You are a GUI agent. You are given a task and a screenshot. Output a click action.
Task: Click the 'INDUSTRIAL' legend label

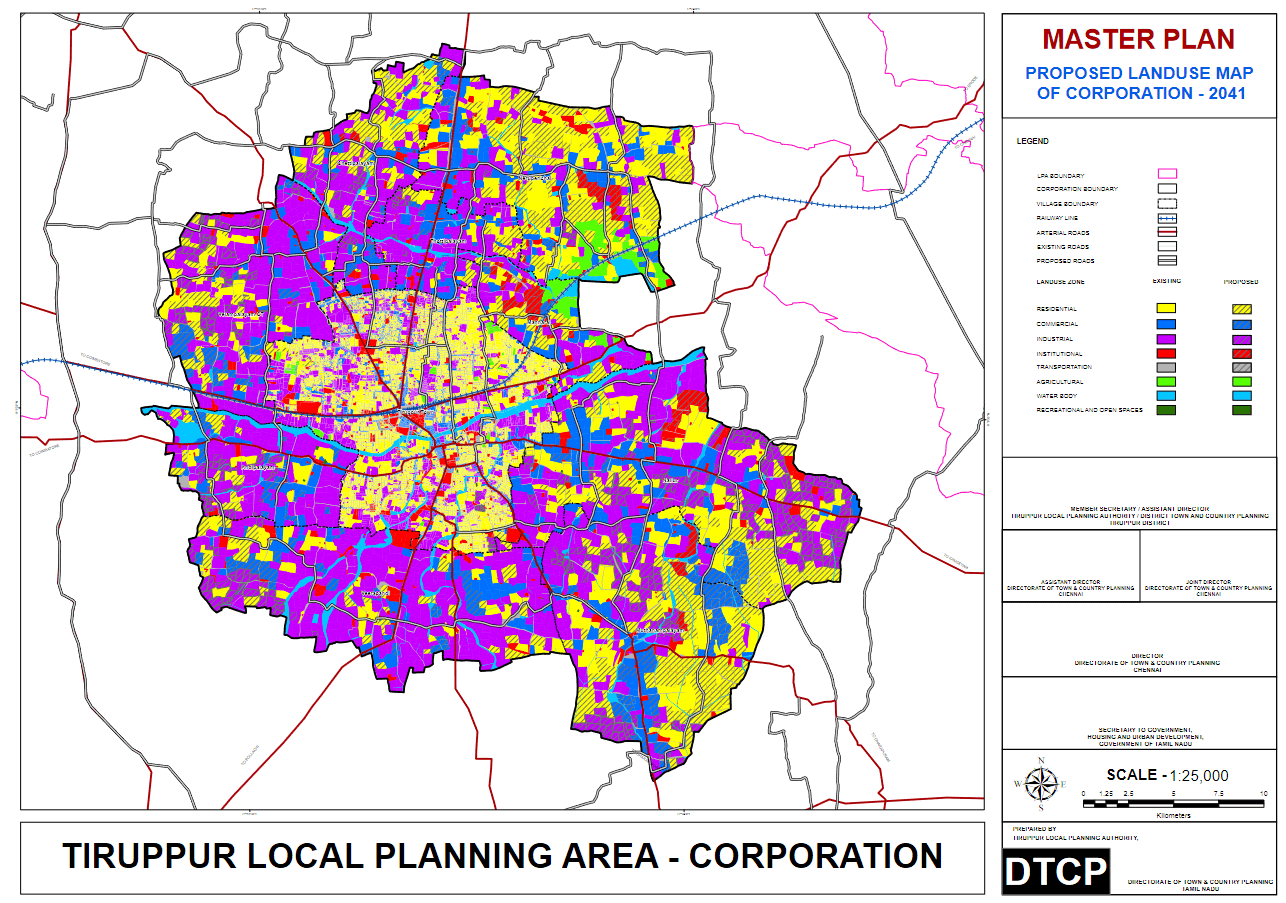point(1056,339)
